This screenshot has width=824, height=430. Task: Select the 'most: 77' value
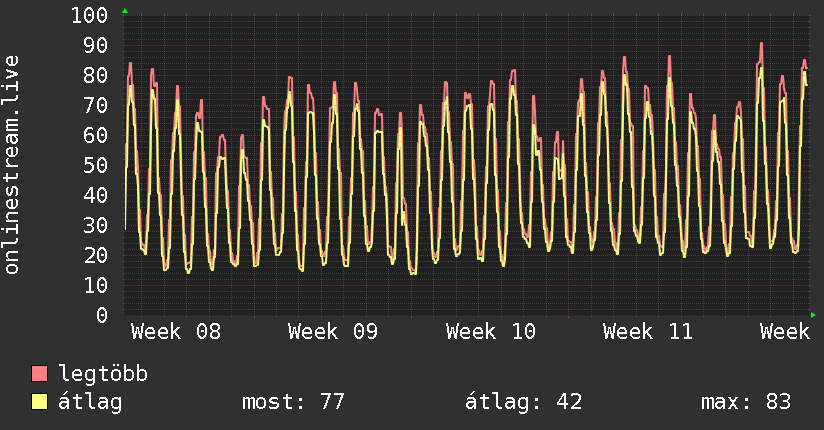point(293,402)
